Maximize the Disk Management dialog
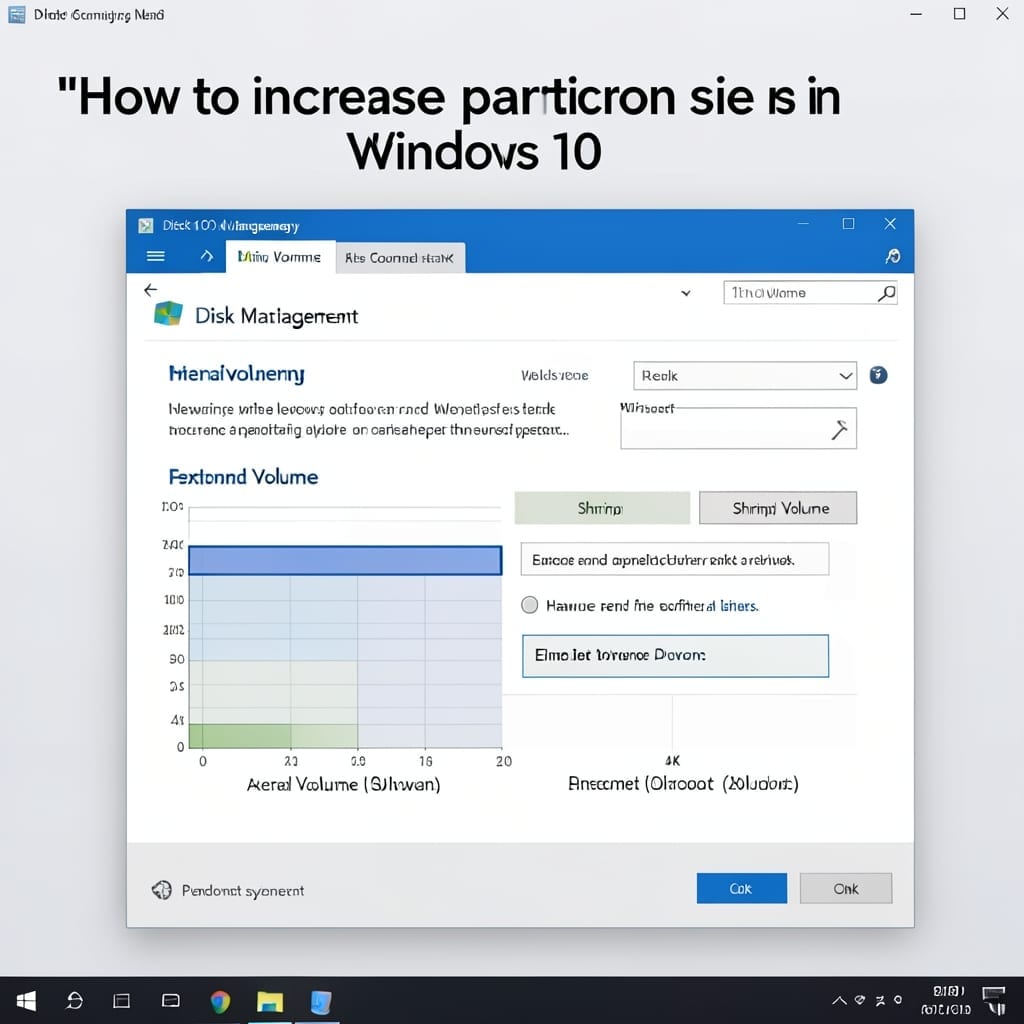The height and width of the screenshot is (1024, 1024). click(x=848, y=224)
